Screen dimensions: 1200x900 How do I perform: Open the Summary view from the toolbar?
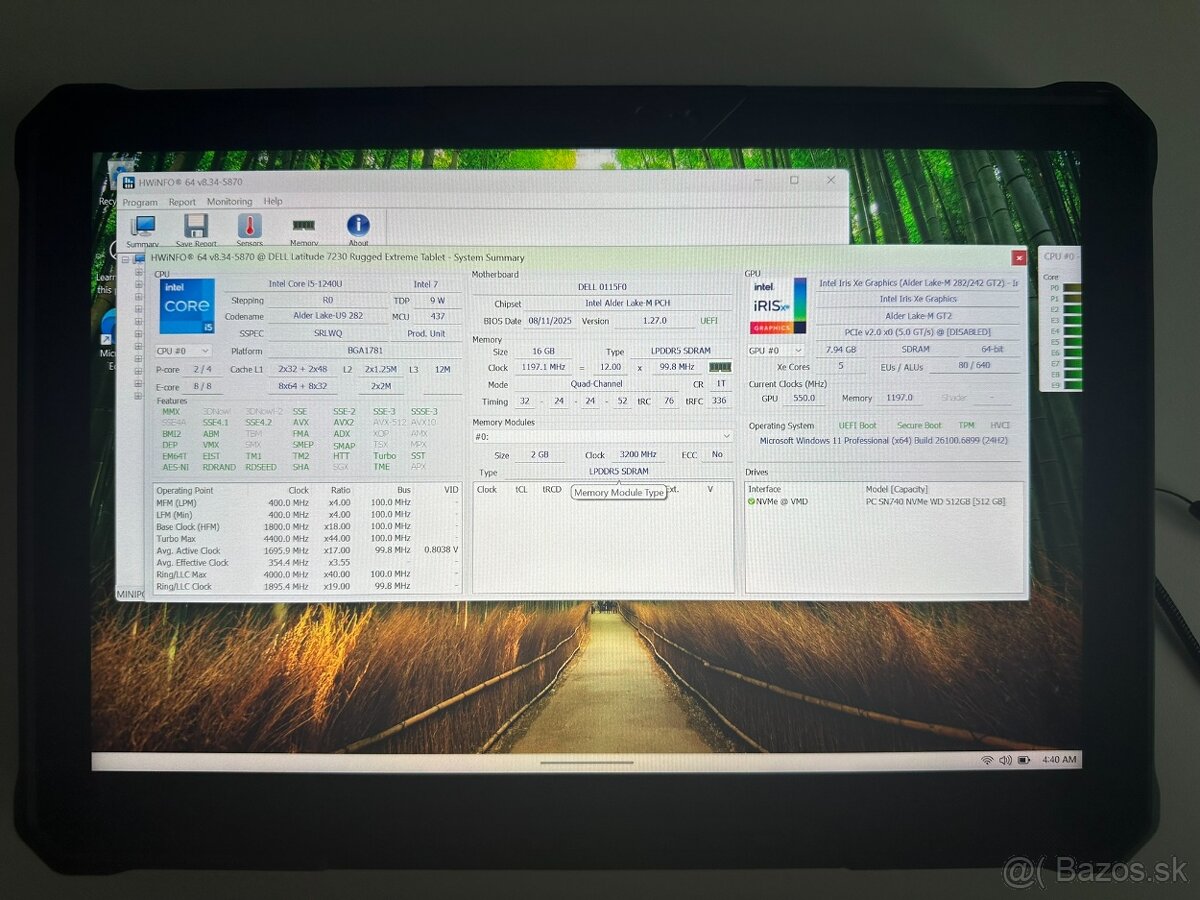[142, 226]
